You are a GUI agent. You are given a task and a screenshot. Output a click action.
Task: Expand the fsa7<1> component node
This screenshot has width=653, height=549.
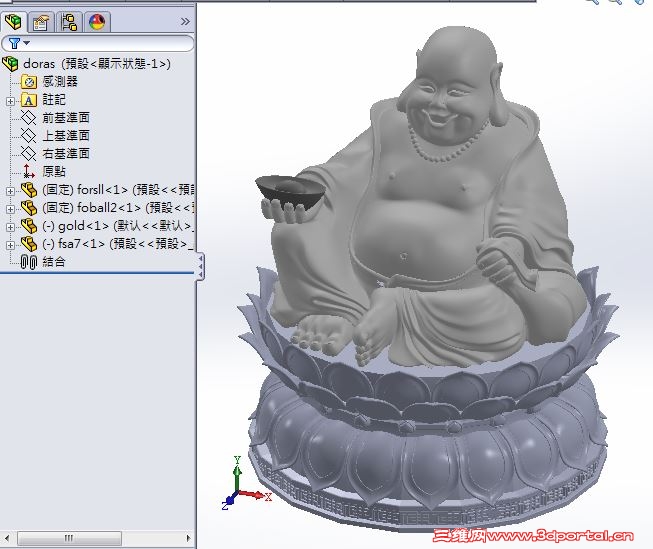point(10,245)
